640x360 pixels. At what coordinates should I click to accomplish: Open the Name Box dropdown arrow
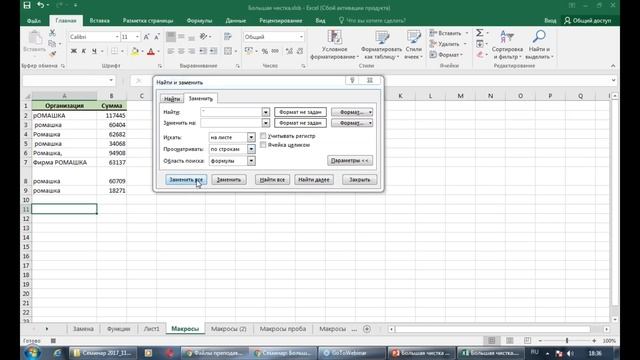pyautogui.click(x=111, y=80)
